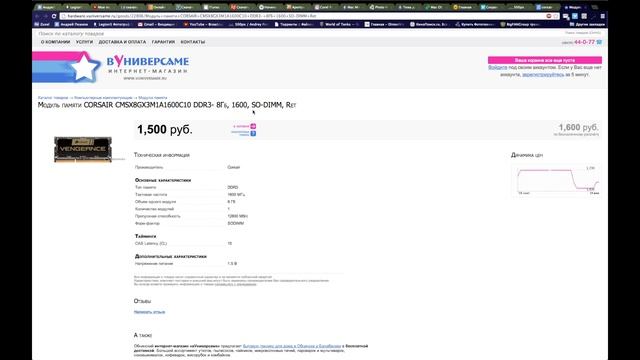Click the underlined link in the disclaimer note
The width and height of the screenshot is (640, 360).
click(236, 284)
